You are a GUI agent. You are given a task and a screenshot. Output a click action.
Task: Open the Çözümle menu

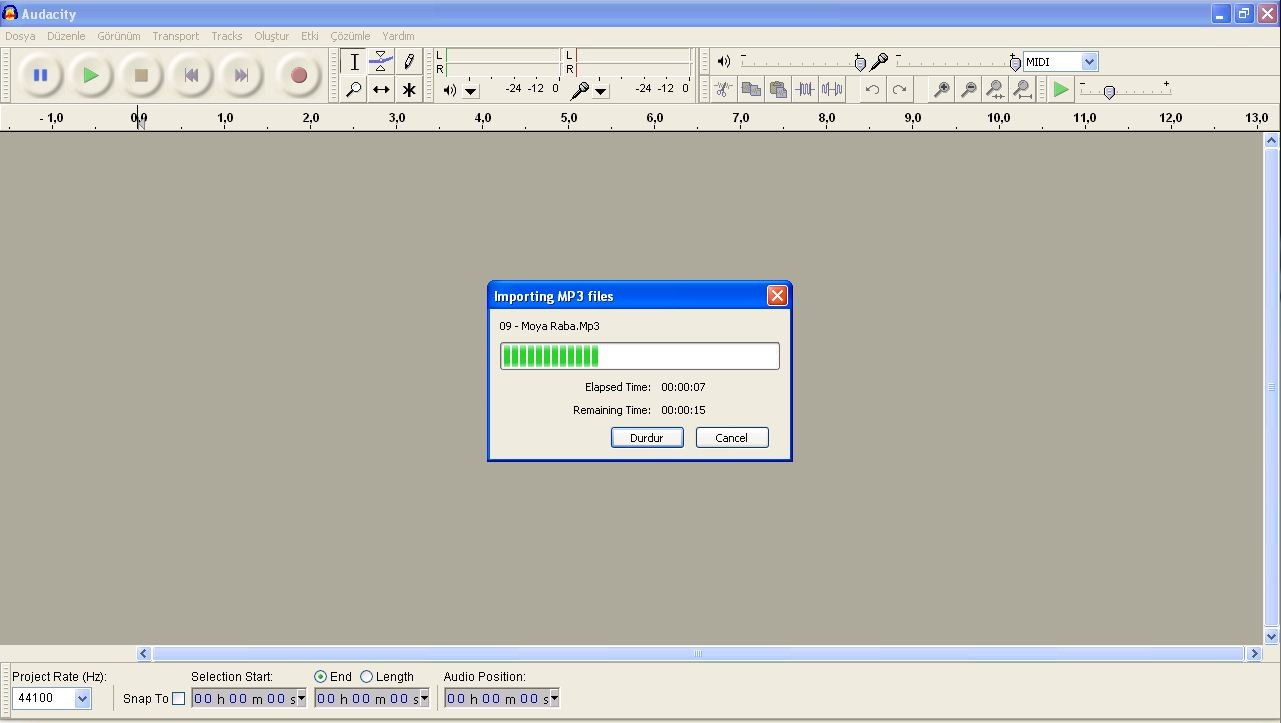pyautogui.click(x=351, y=36)
